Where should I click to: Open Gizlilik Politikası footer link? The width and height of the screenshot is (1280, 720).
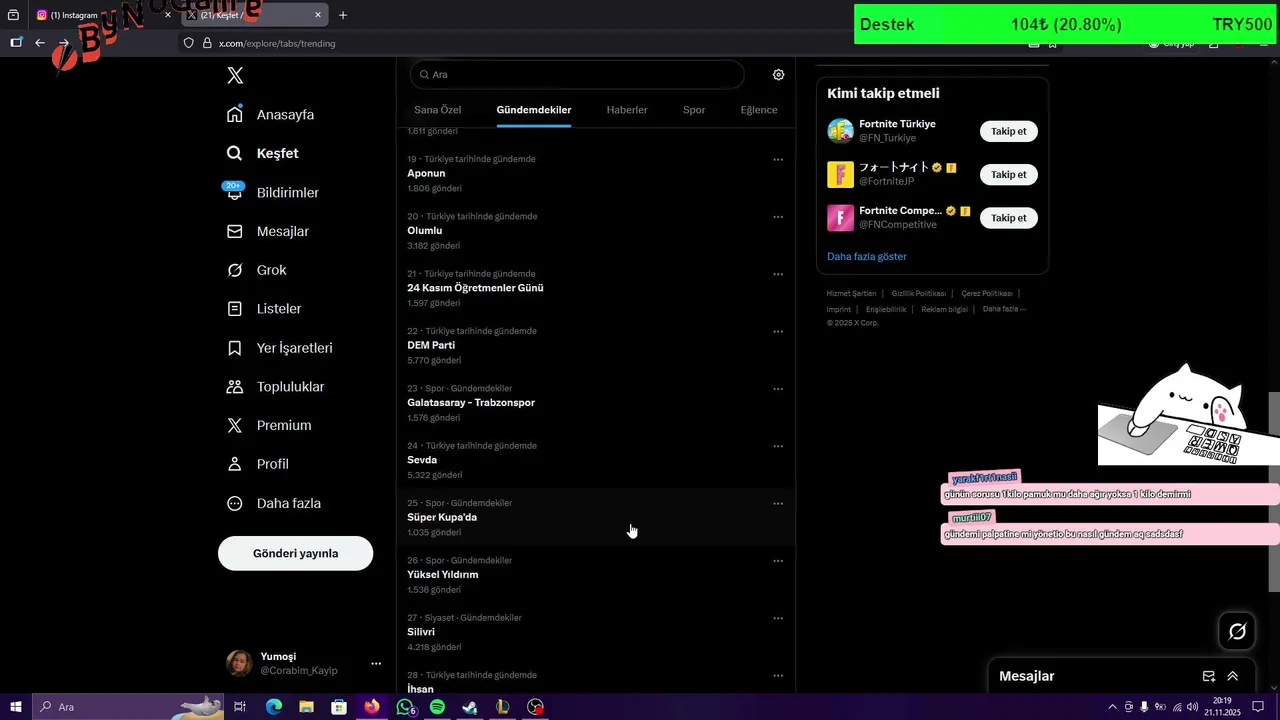pos(919,294)
